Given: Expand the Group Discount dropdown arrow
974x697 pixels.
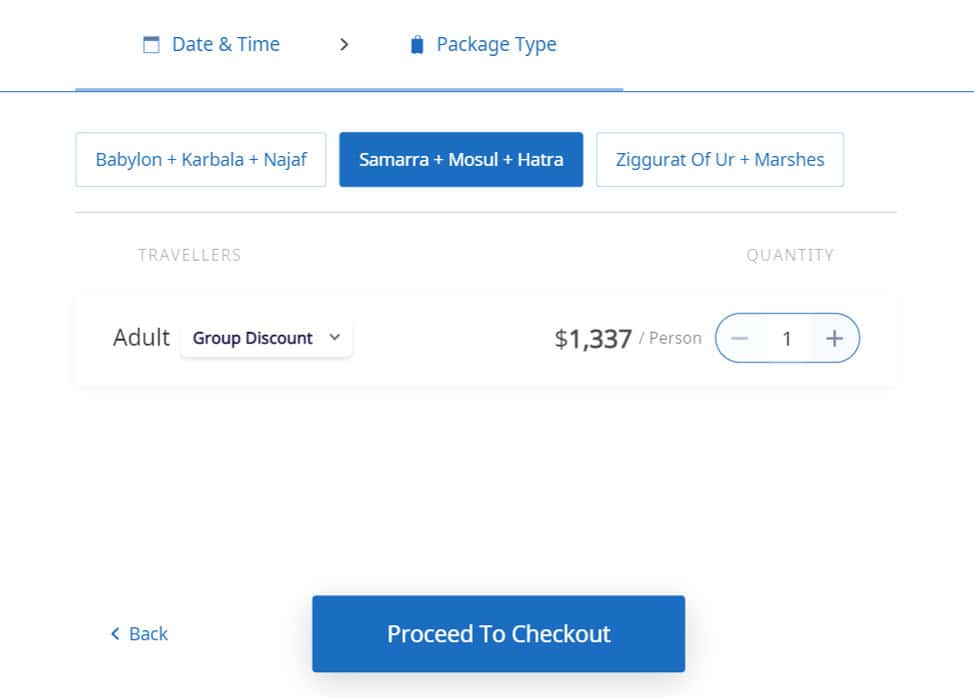Looking at the screenshot, I should pos(335,338).
